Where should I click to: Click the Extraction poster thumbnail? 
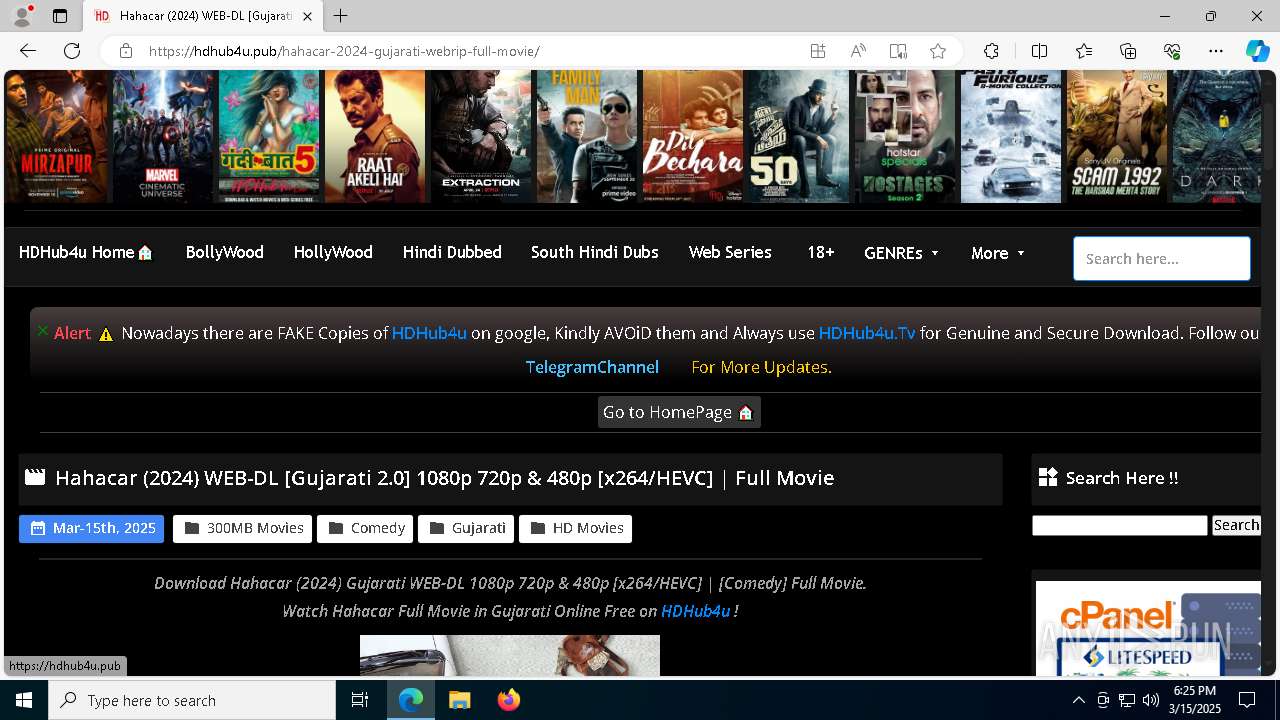click(x=481, y=137)
